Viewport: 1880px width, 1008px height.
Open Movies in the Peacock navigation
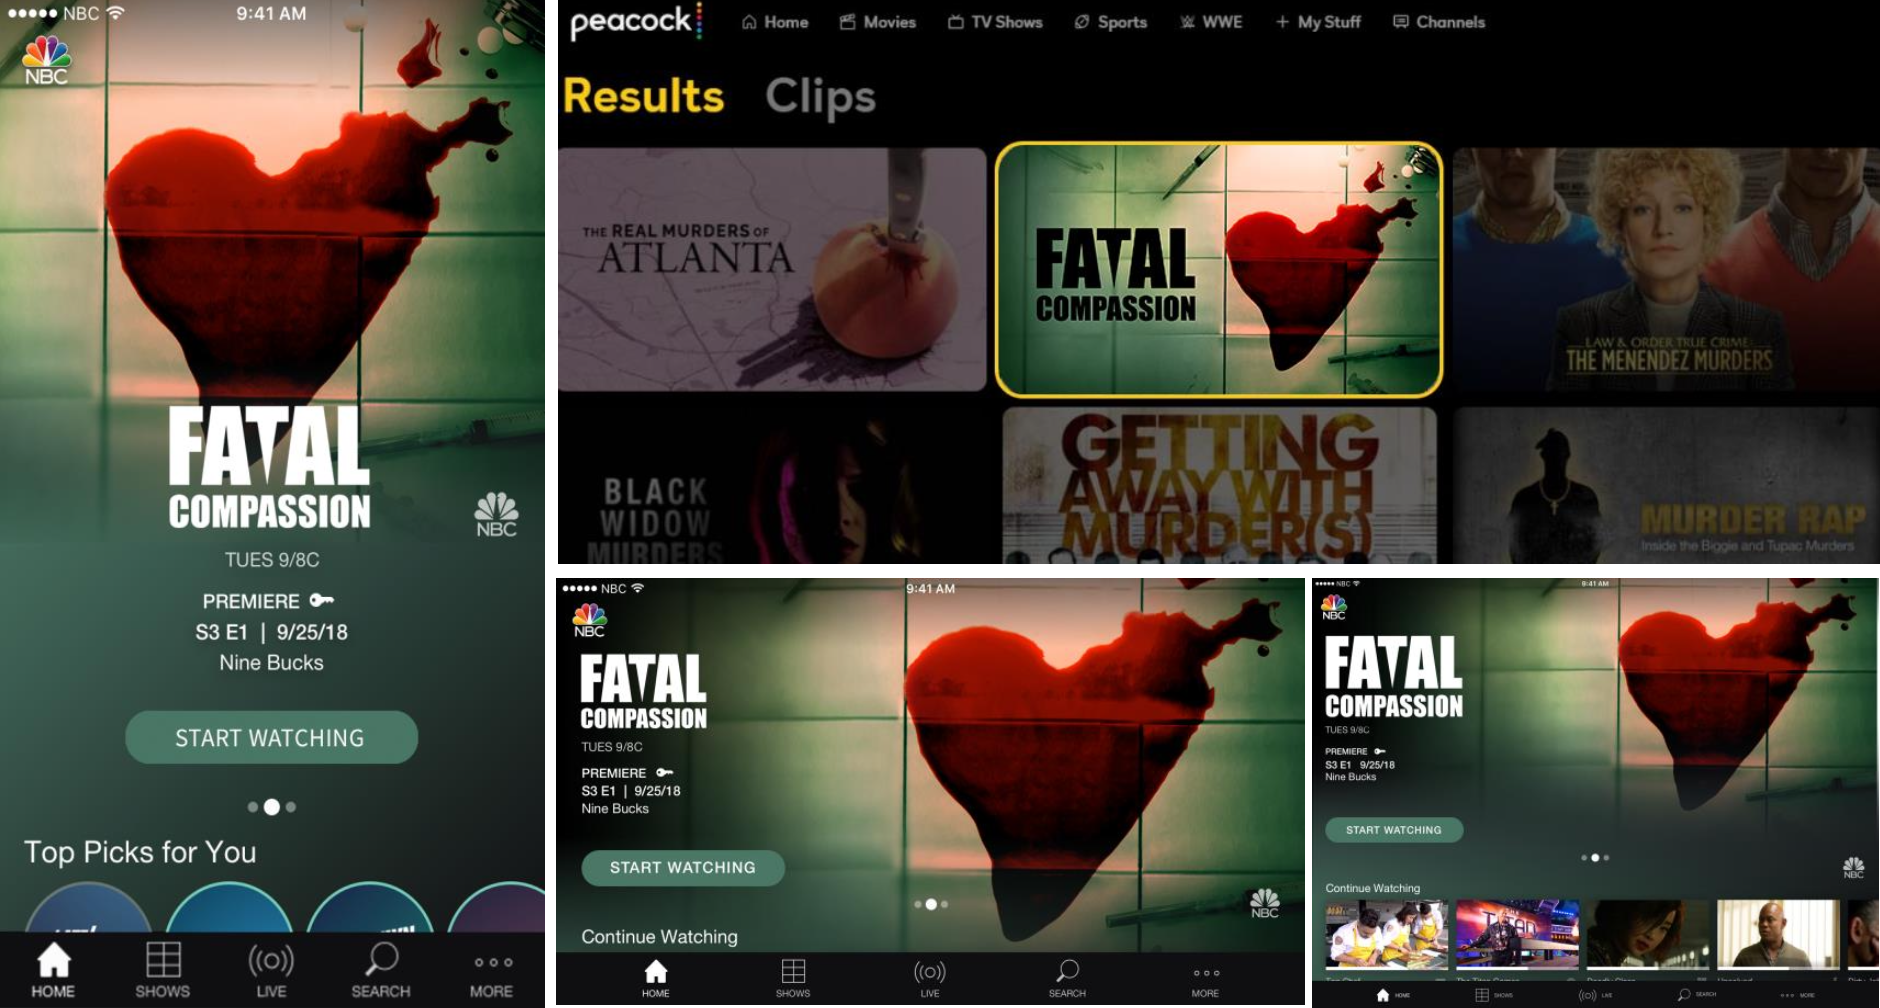pos(877,22)
